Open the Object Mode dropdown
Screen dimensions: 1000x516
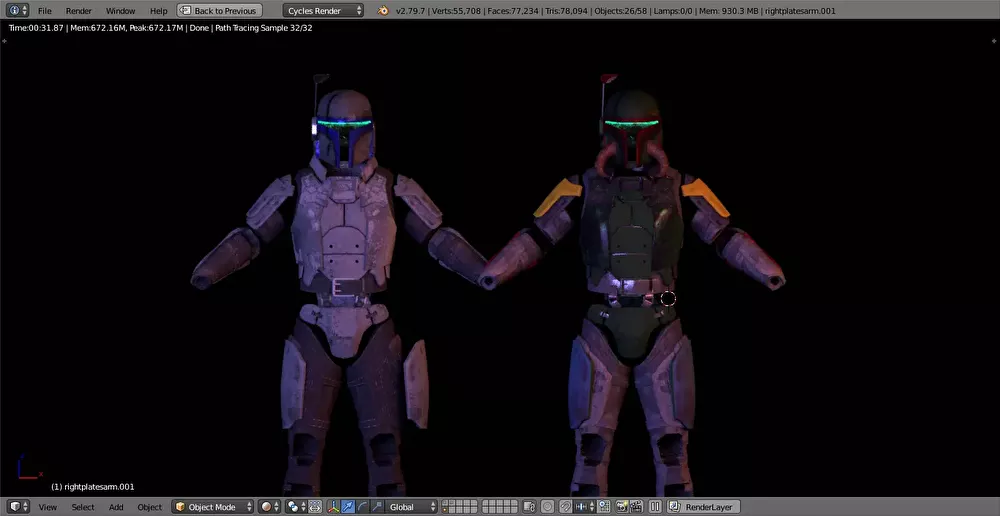click(212, 507)
